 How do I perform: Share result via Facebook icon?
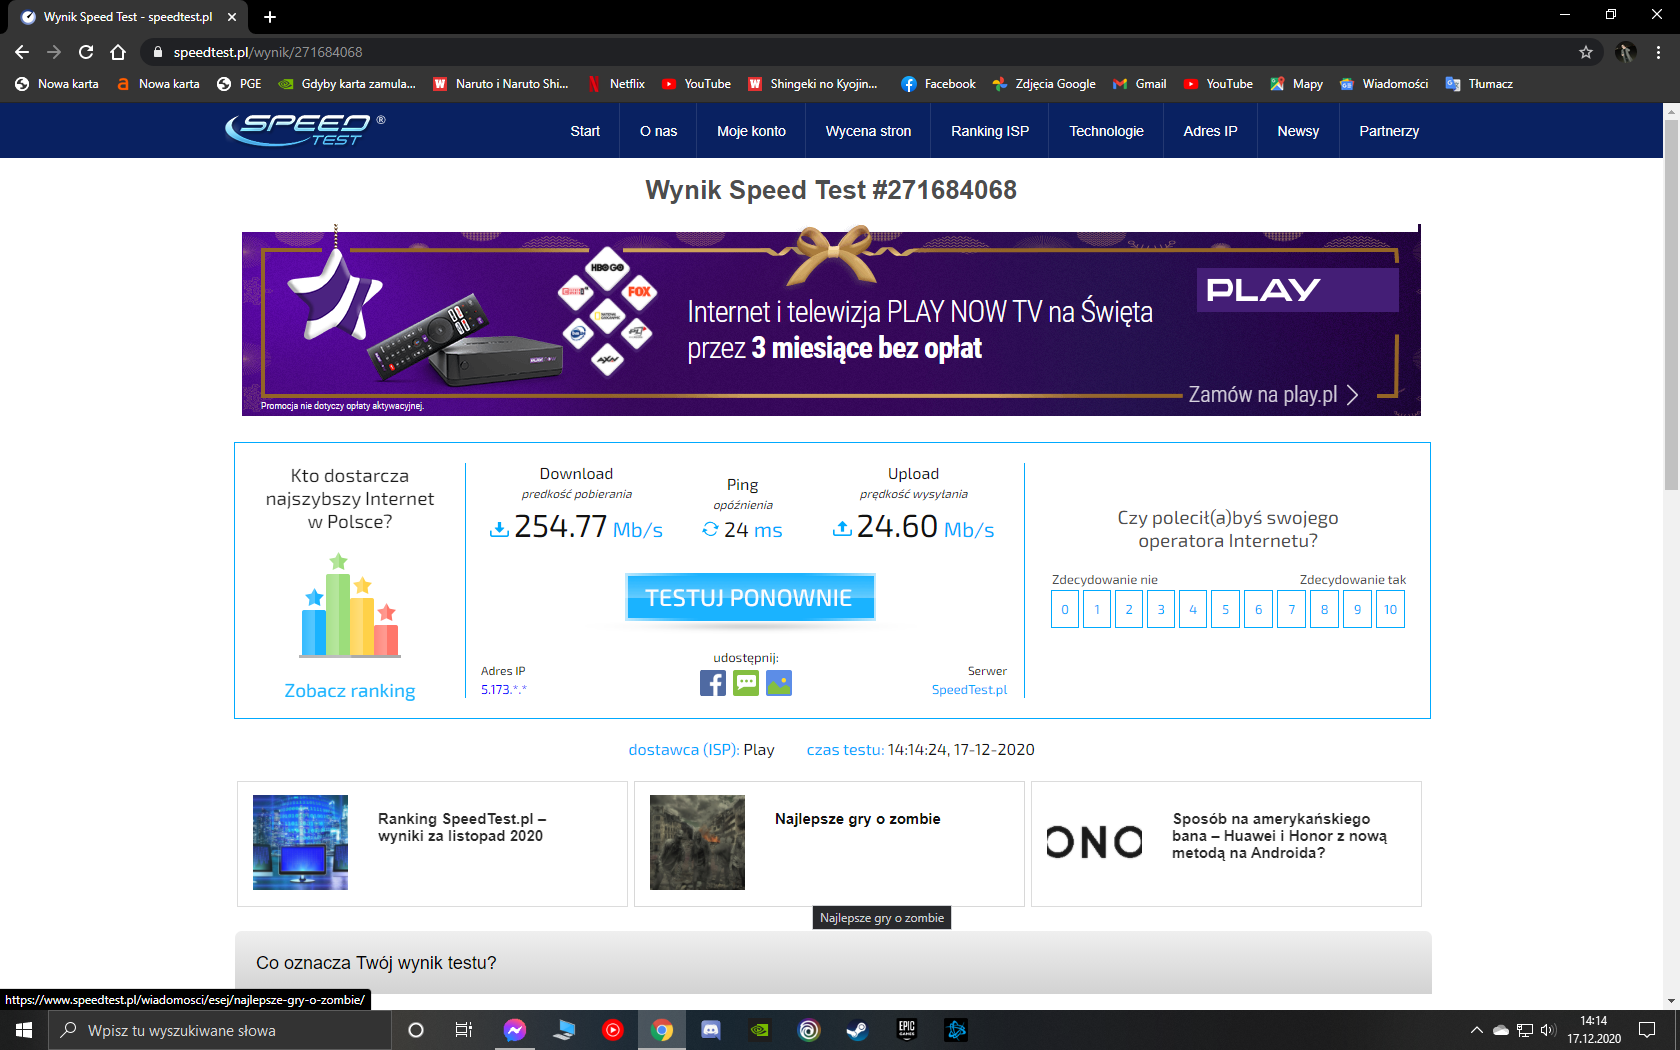point(713,683)
